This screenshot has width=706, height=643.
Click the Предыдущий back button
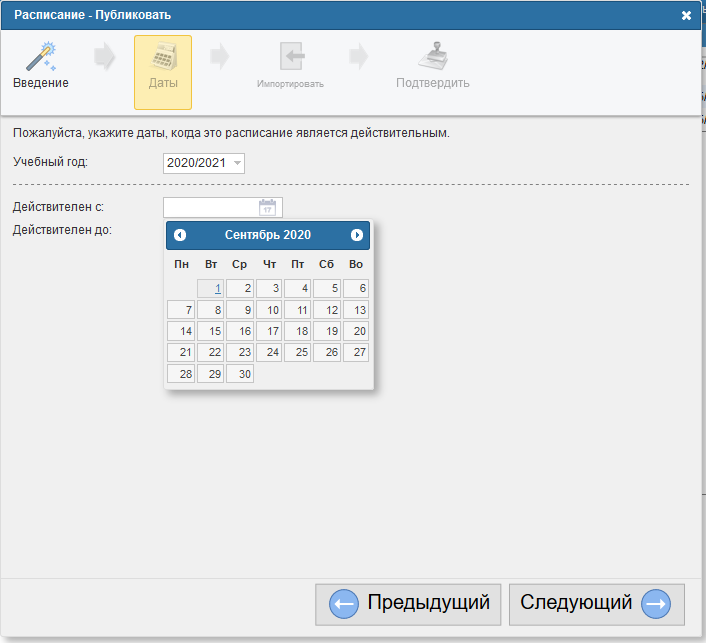408,604
